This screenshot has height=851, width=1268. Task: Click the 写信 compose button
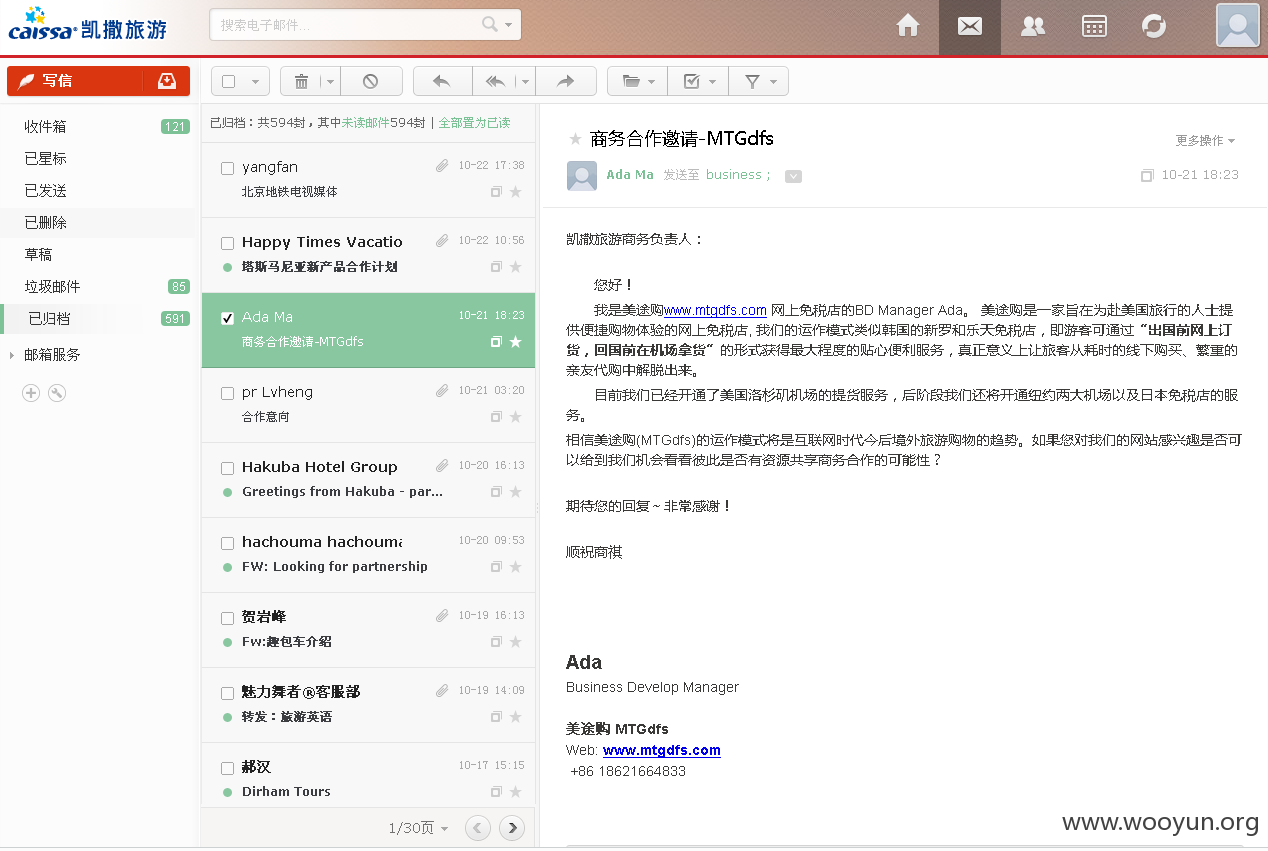click(75, 81)
